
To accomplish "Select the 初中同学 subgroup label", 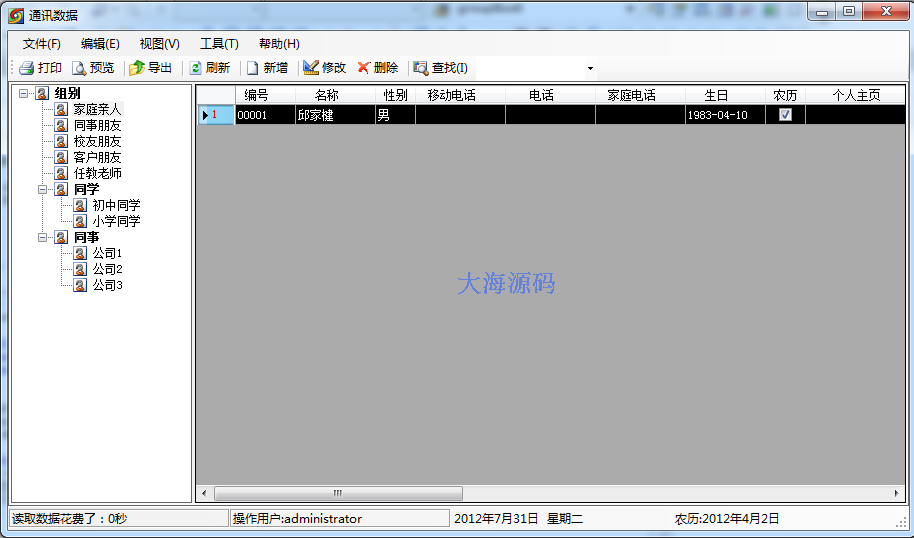I will click(x=117, y=205).
